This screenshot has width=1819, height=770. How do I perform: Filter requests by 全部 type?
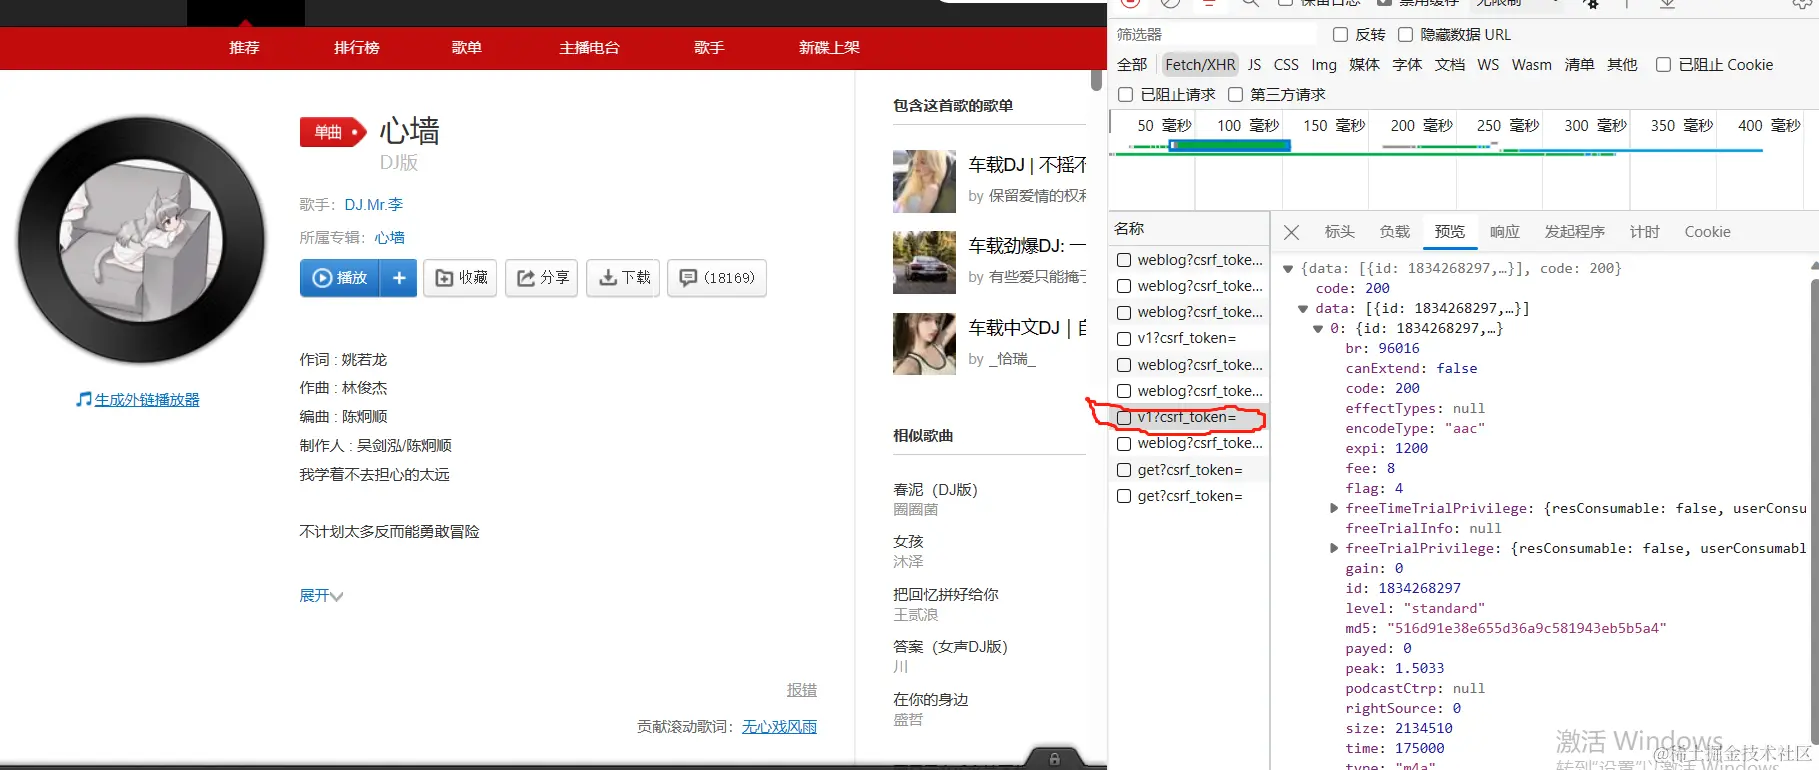tap(1132, 65)
